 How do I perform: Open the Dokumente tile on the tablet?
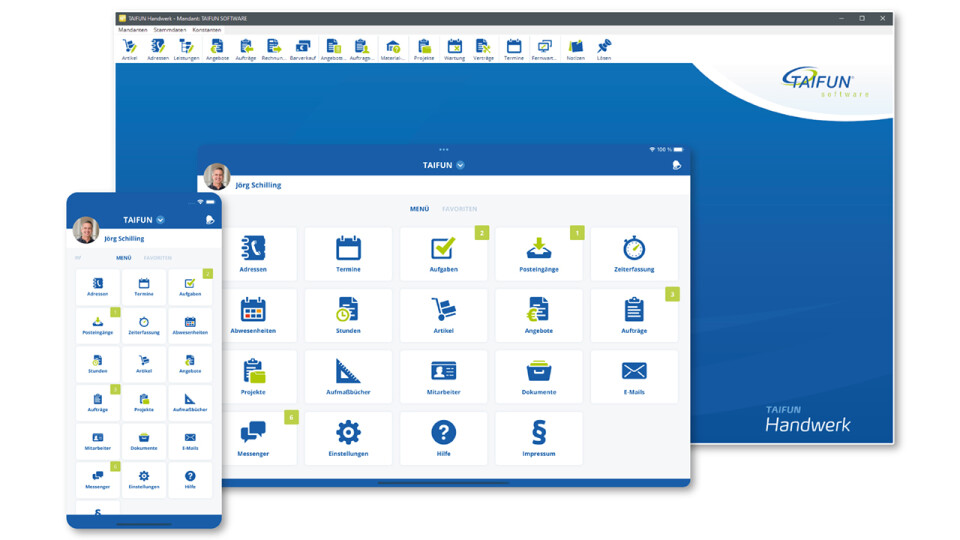539,377
